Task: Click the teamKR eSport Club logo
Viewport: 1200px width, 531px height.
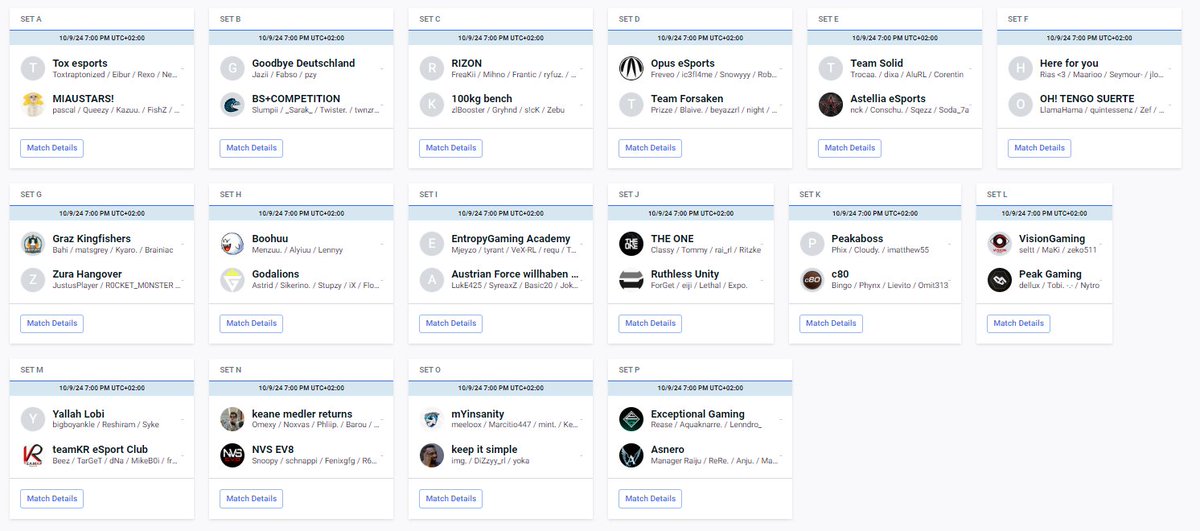Action: point(33,455)
